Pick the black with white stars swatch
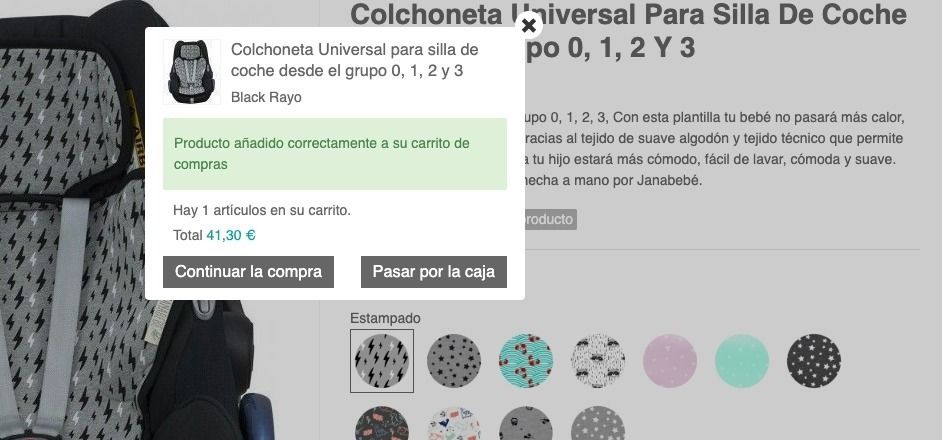The image size is (942, 440). pos(814,361)
